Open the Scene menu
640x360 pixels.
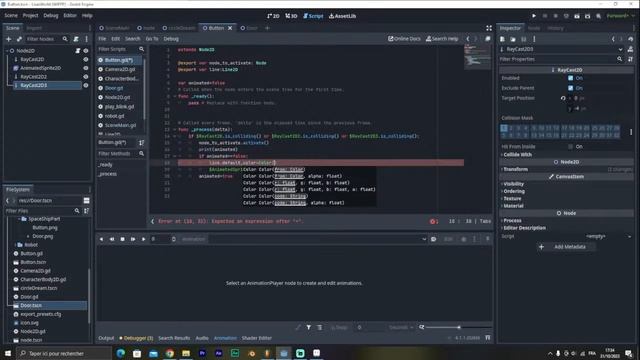[x=11, y=16]
